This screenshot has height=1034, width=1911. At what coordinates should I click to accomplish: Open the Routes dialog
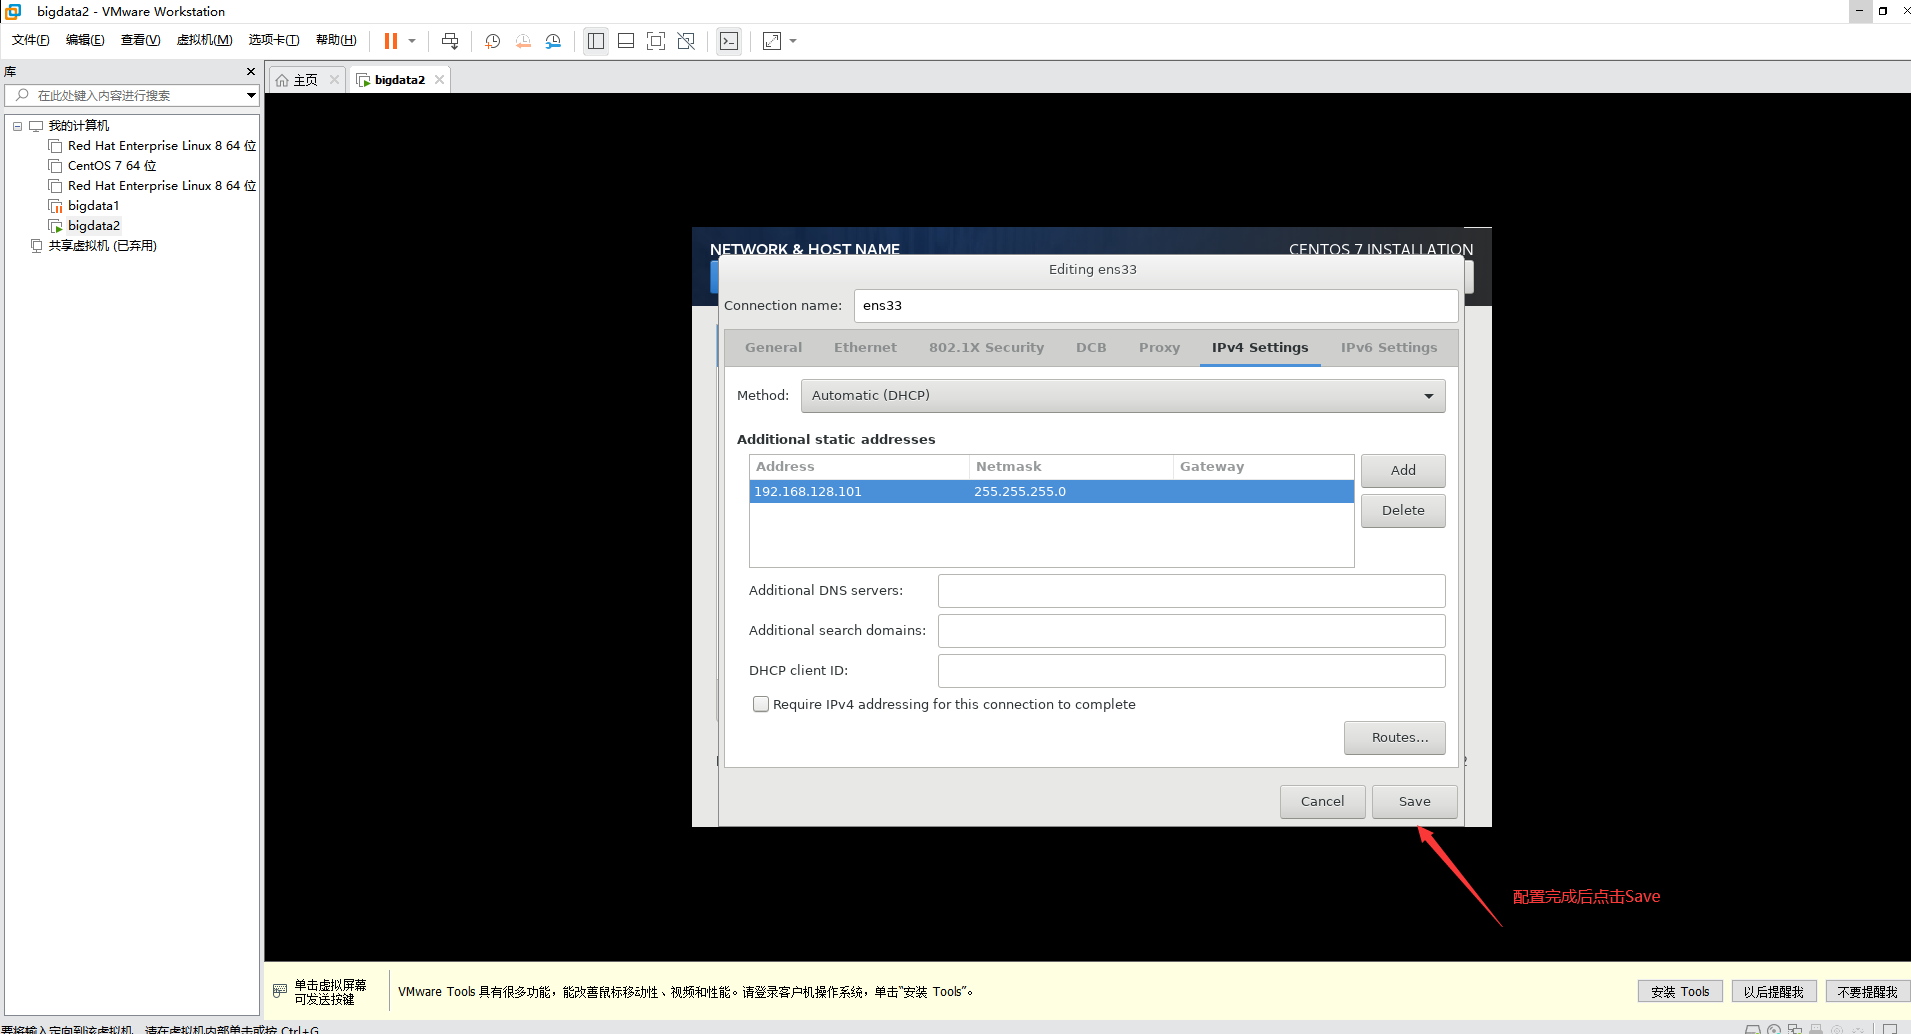pyautogui.click(x=1394, y=737)
